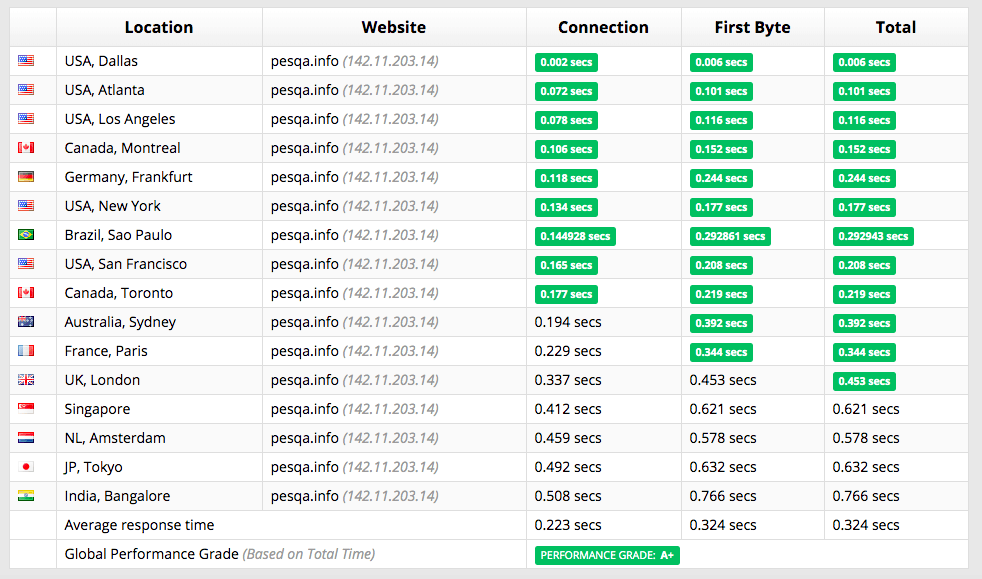The height and width of the screenshot is (579, 982).
Task: Click the Performance Grade A+ badge
Action: pyautogui.click(x=607, y=555)
